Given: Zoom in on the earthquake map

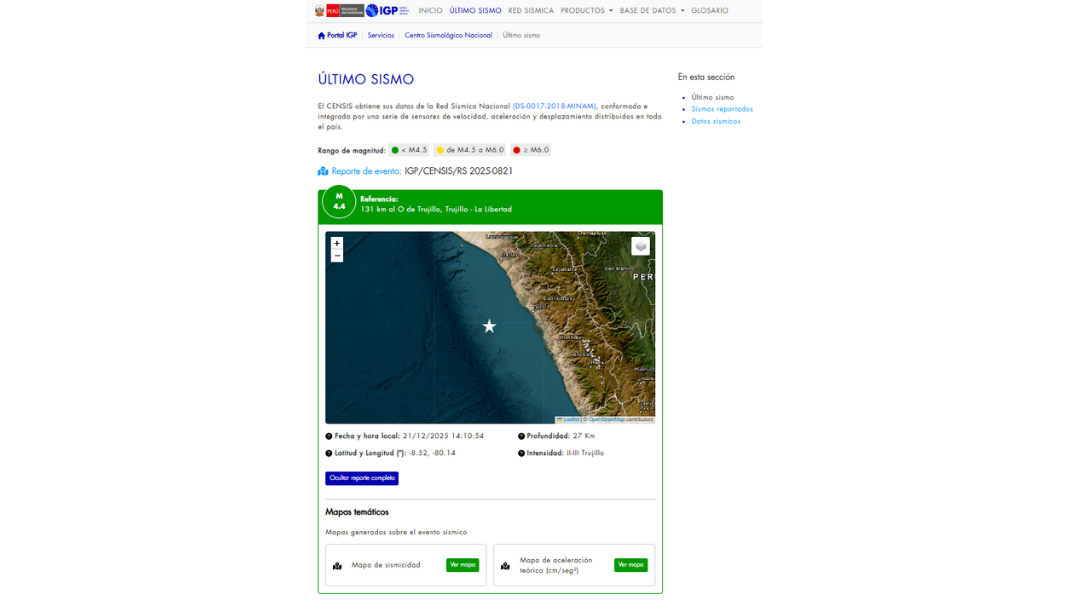Looking at the screenshot, I should (x=336, y=243).
